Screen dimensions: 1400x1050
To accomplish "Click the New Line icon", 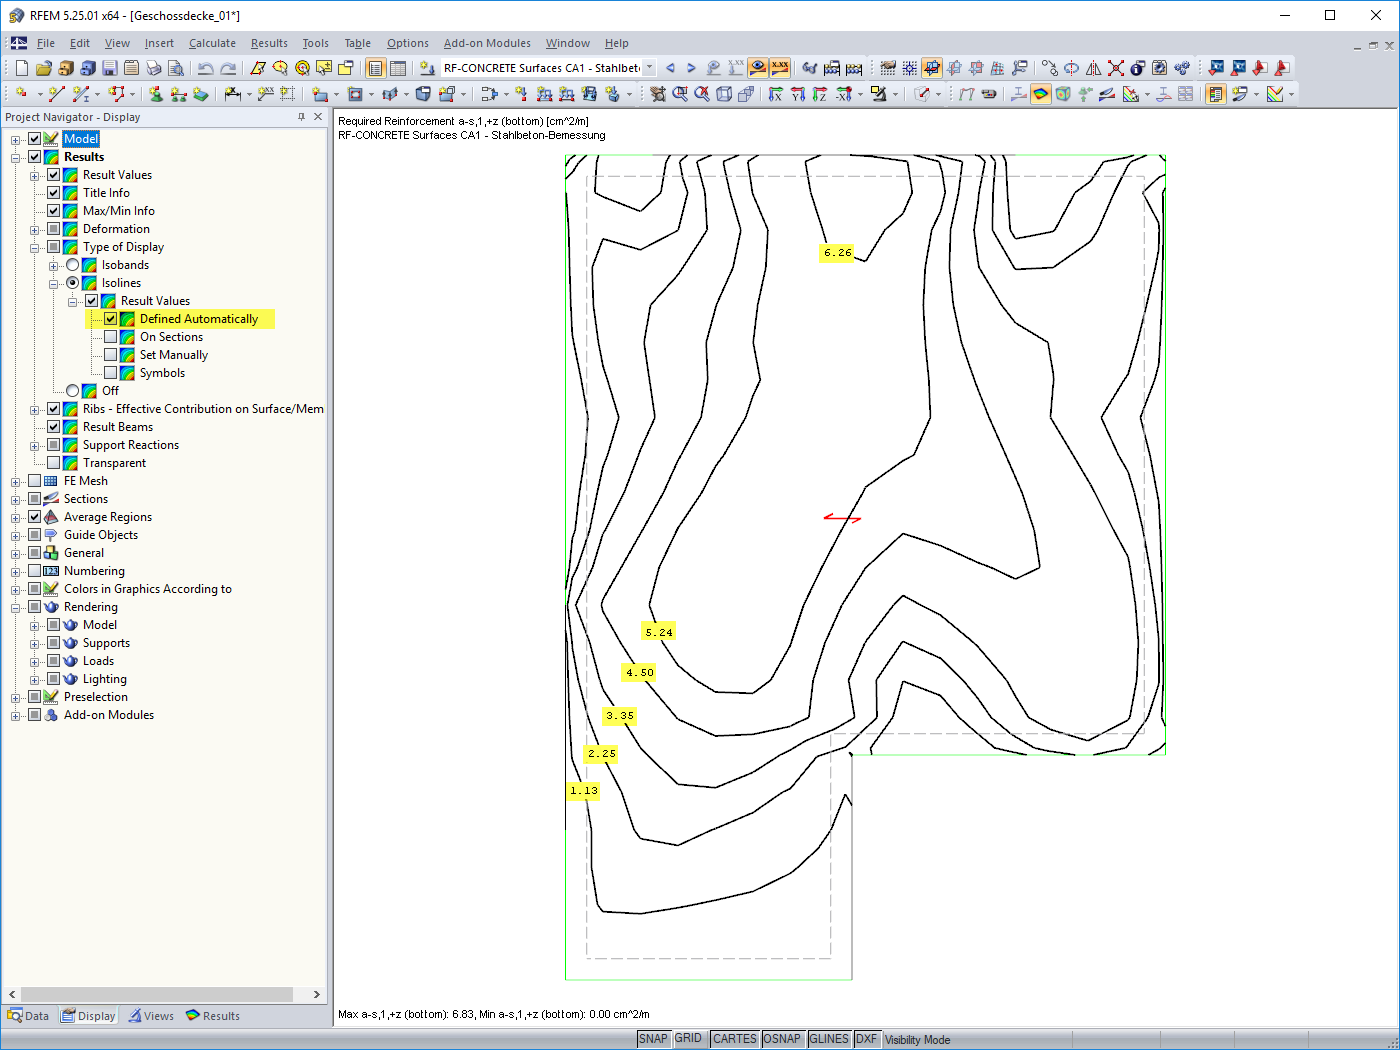I will coord(56,94).
